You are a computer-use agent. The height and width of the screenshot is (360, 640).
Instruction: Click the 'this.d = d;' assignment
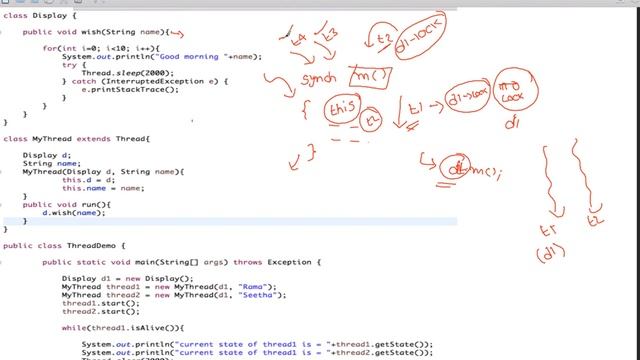click(x=88, y=180)
